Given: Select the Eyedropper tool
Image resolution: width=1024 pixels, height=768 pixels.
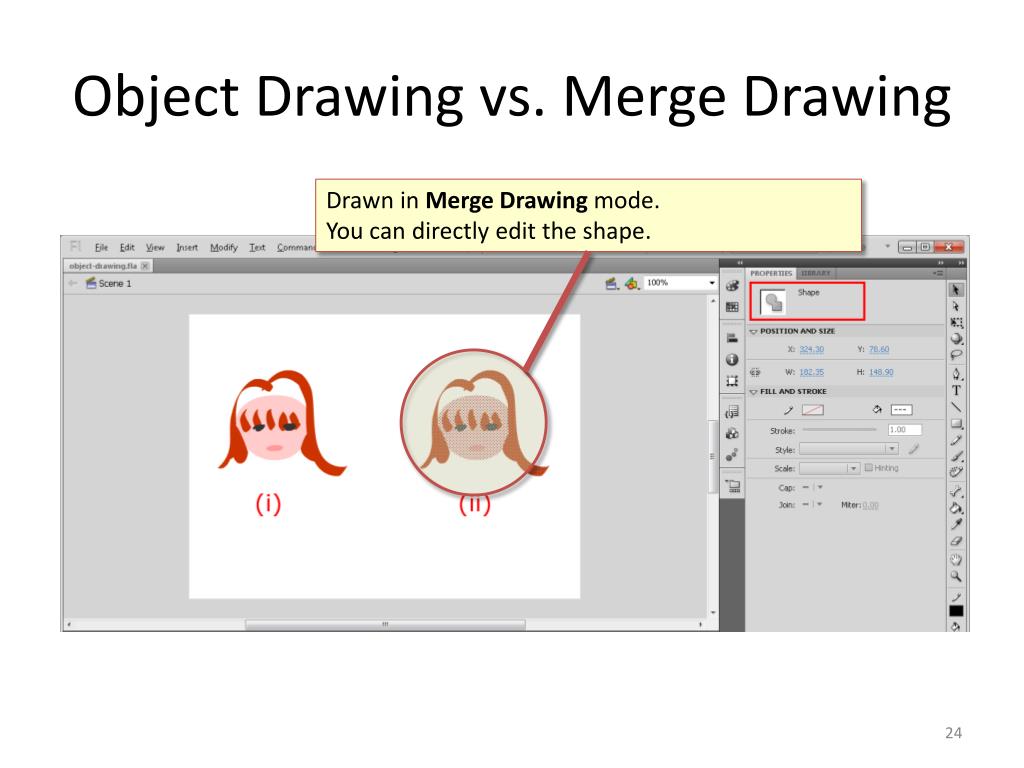Looking at the screenshot, I should [x=956, y=524].
